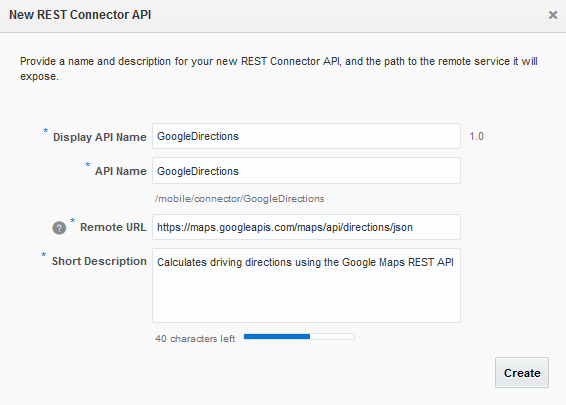Click the API Name input field

coord(306,171)
